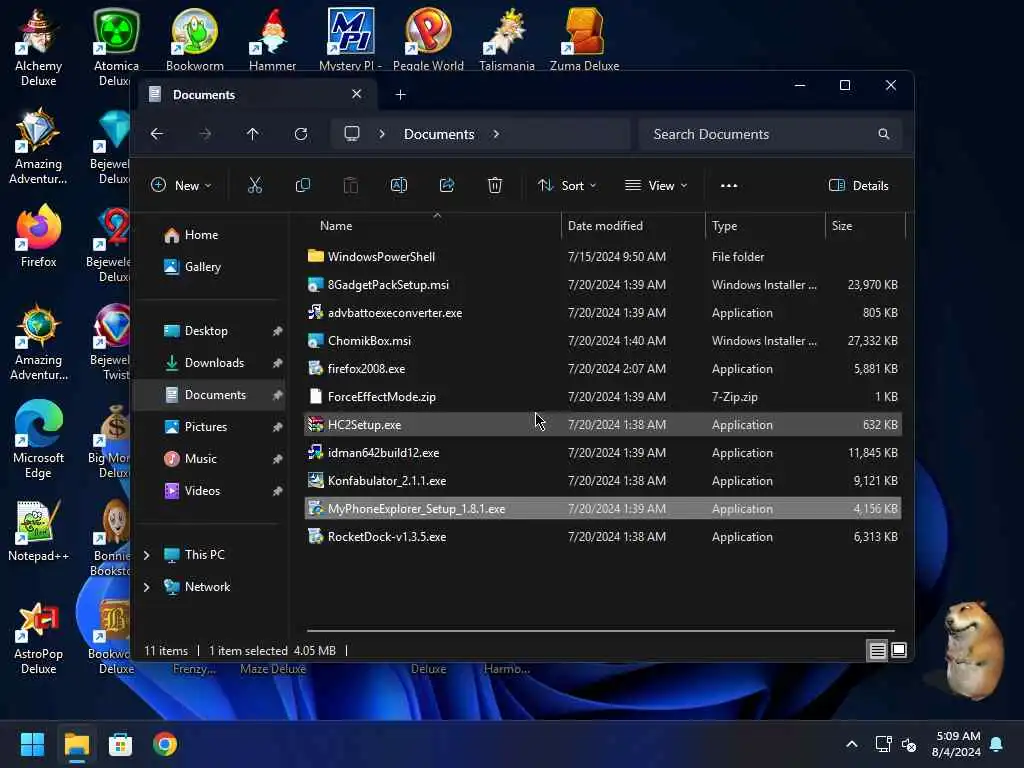Open Pictures in navigation pane
The height and width of the screenshot is (768, 1024).
click(206, 427)
